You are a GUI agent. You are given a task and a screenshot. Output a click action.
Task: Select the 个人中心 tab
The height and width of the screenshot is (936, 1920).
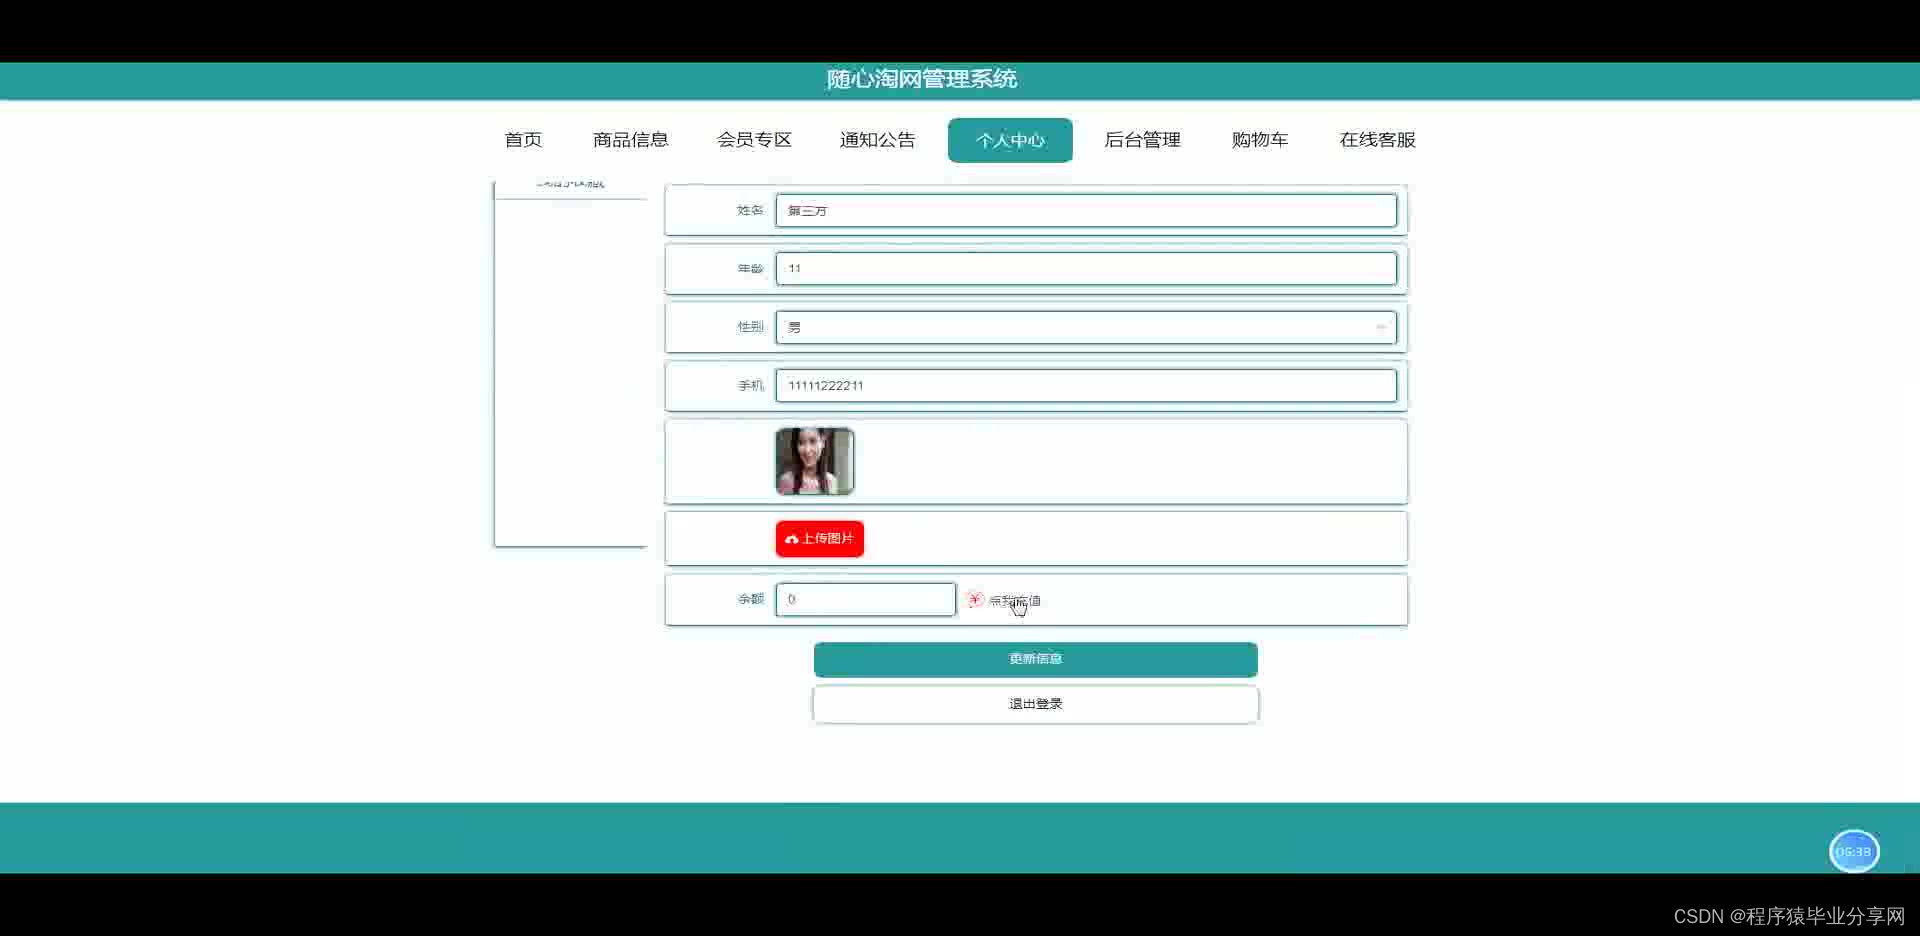pyautogui.click(x=1010, y=140)
